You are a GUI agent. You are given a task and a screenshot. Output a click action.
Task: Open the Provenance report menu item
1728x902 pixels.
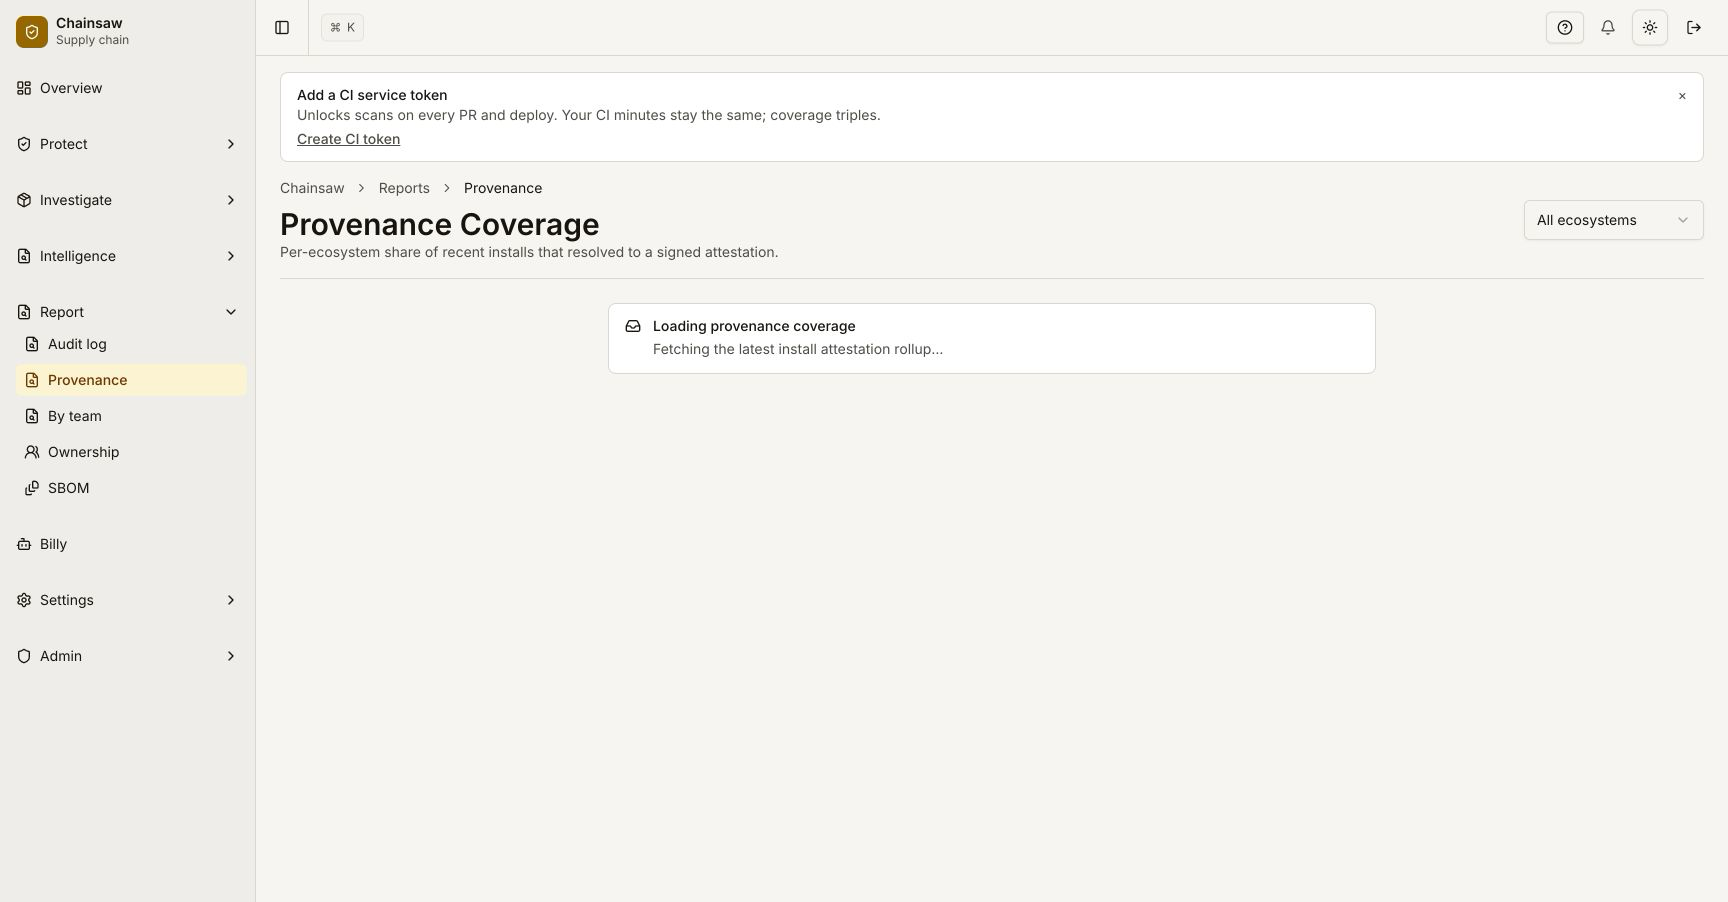tap(131, 380)
